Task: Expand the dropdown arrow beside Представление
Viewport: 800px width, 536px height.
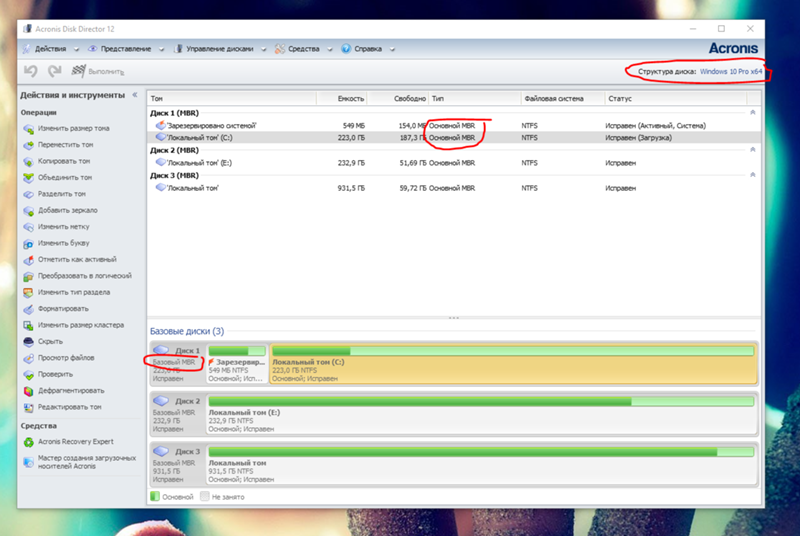Action: 161,49
